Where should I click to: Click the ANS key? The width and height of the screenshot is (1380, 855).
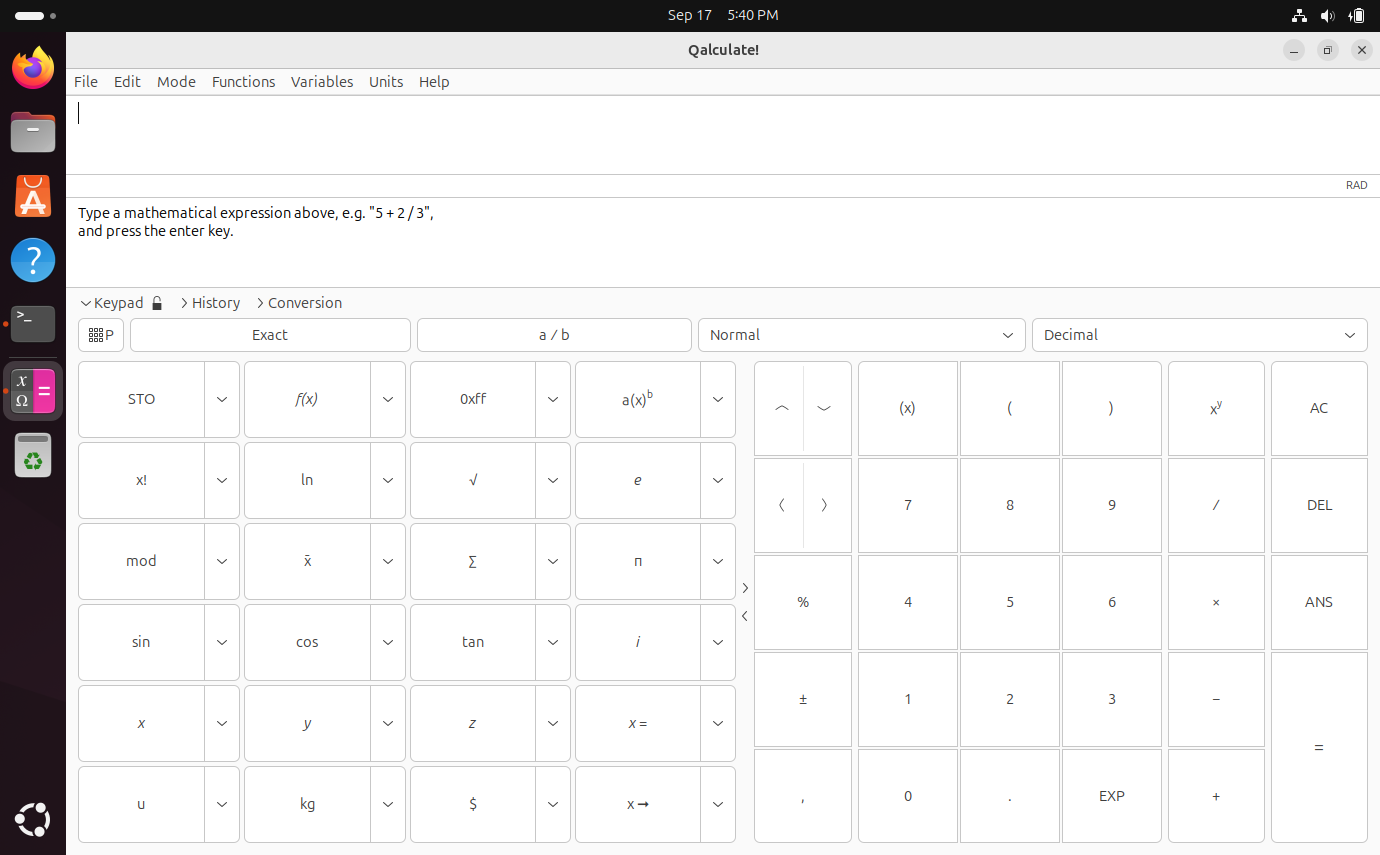coord(1318,601)
